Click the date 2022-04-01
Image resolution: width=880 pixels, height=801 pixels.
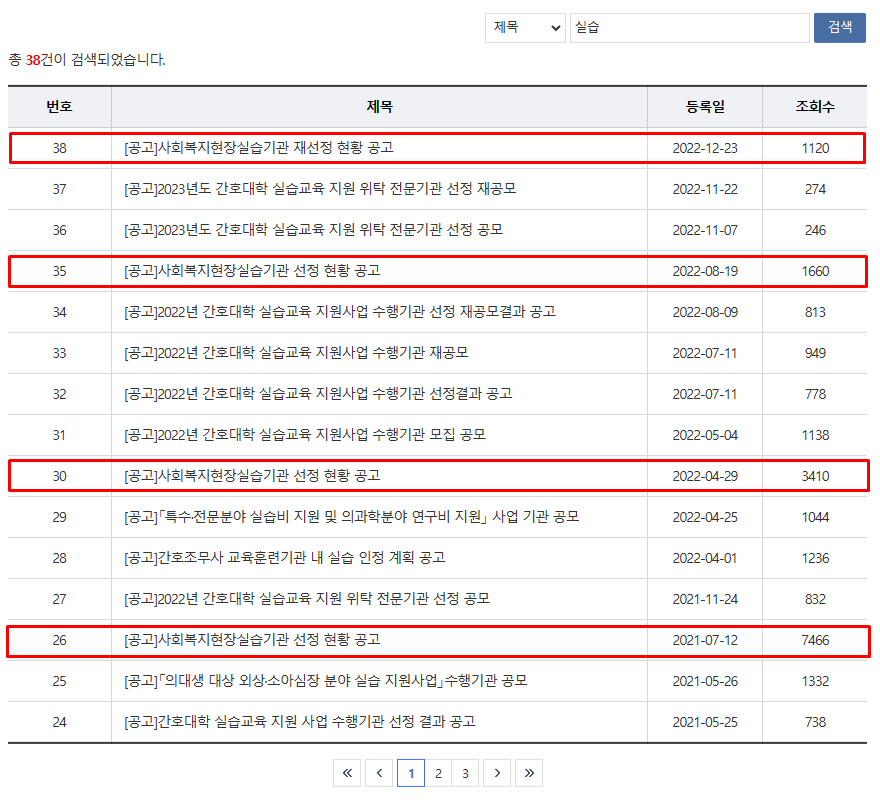(x=705, y=558)
